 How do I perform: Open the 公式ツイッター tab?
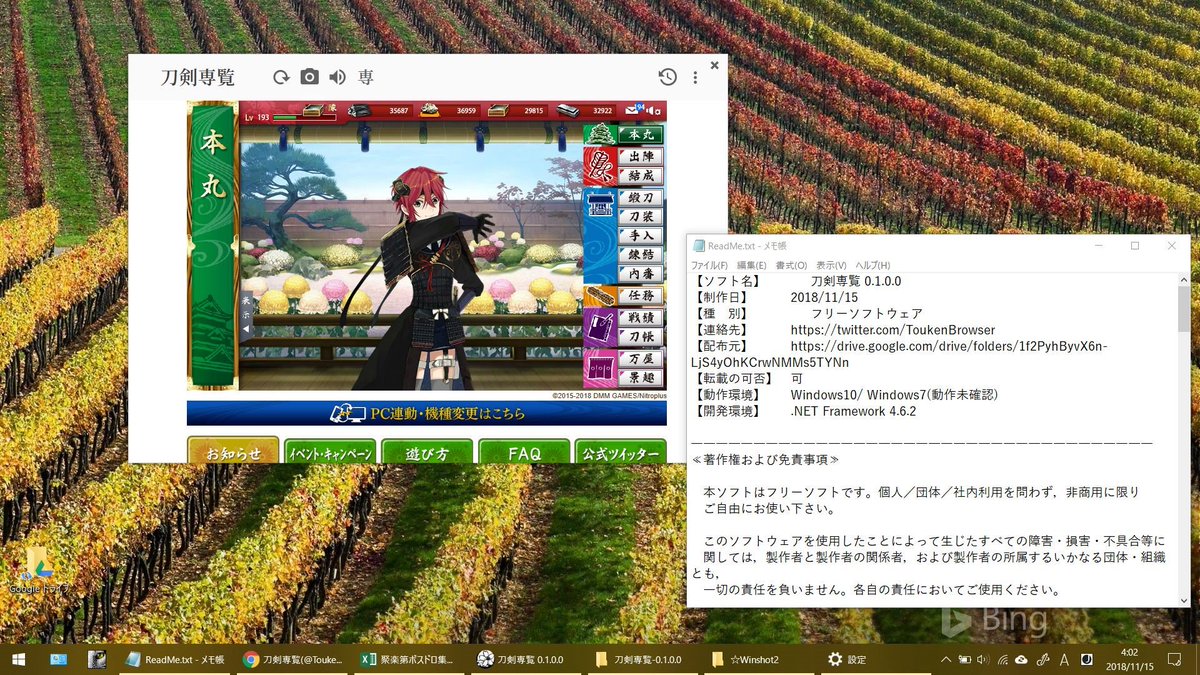pos(620,452)
